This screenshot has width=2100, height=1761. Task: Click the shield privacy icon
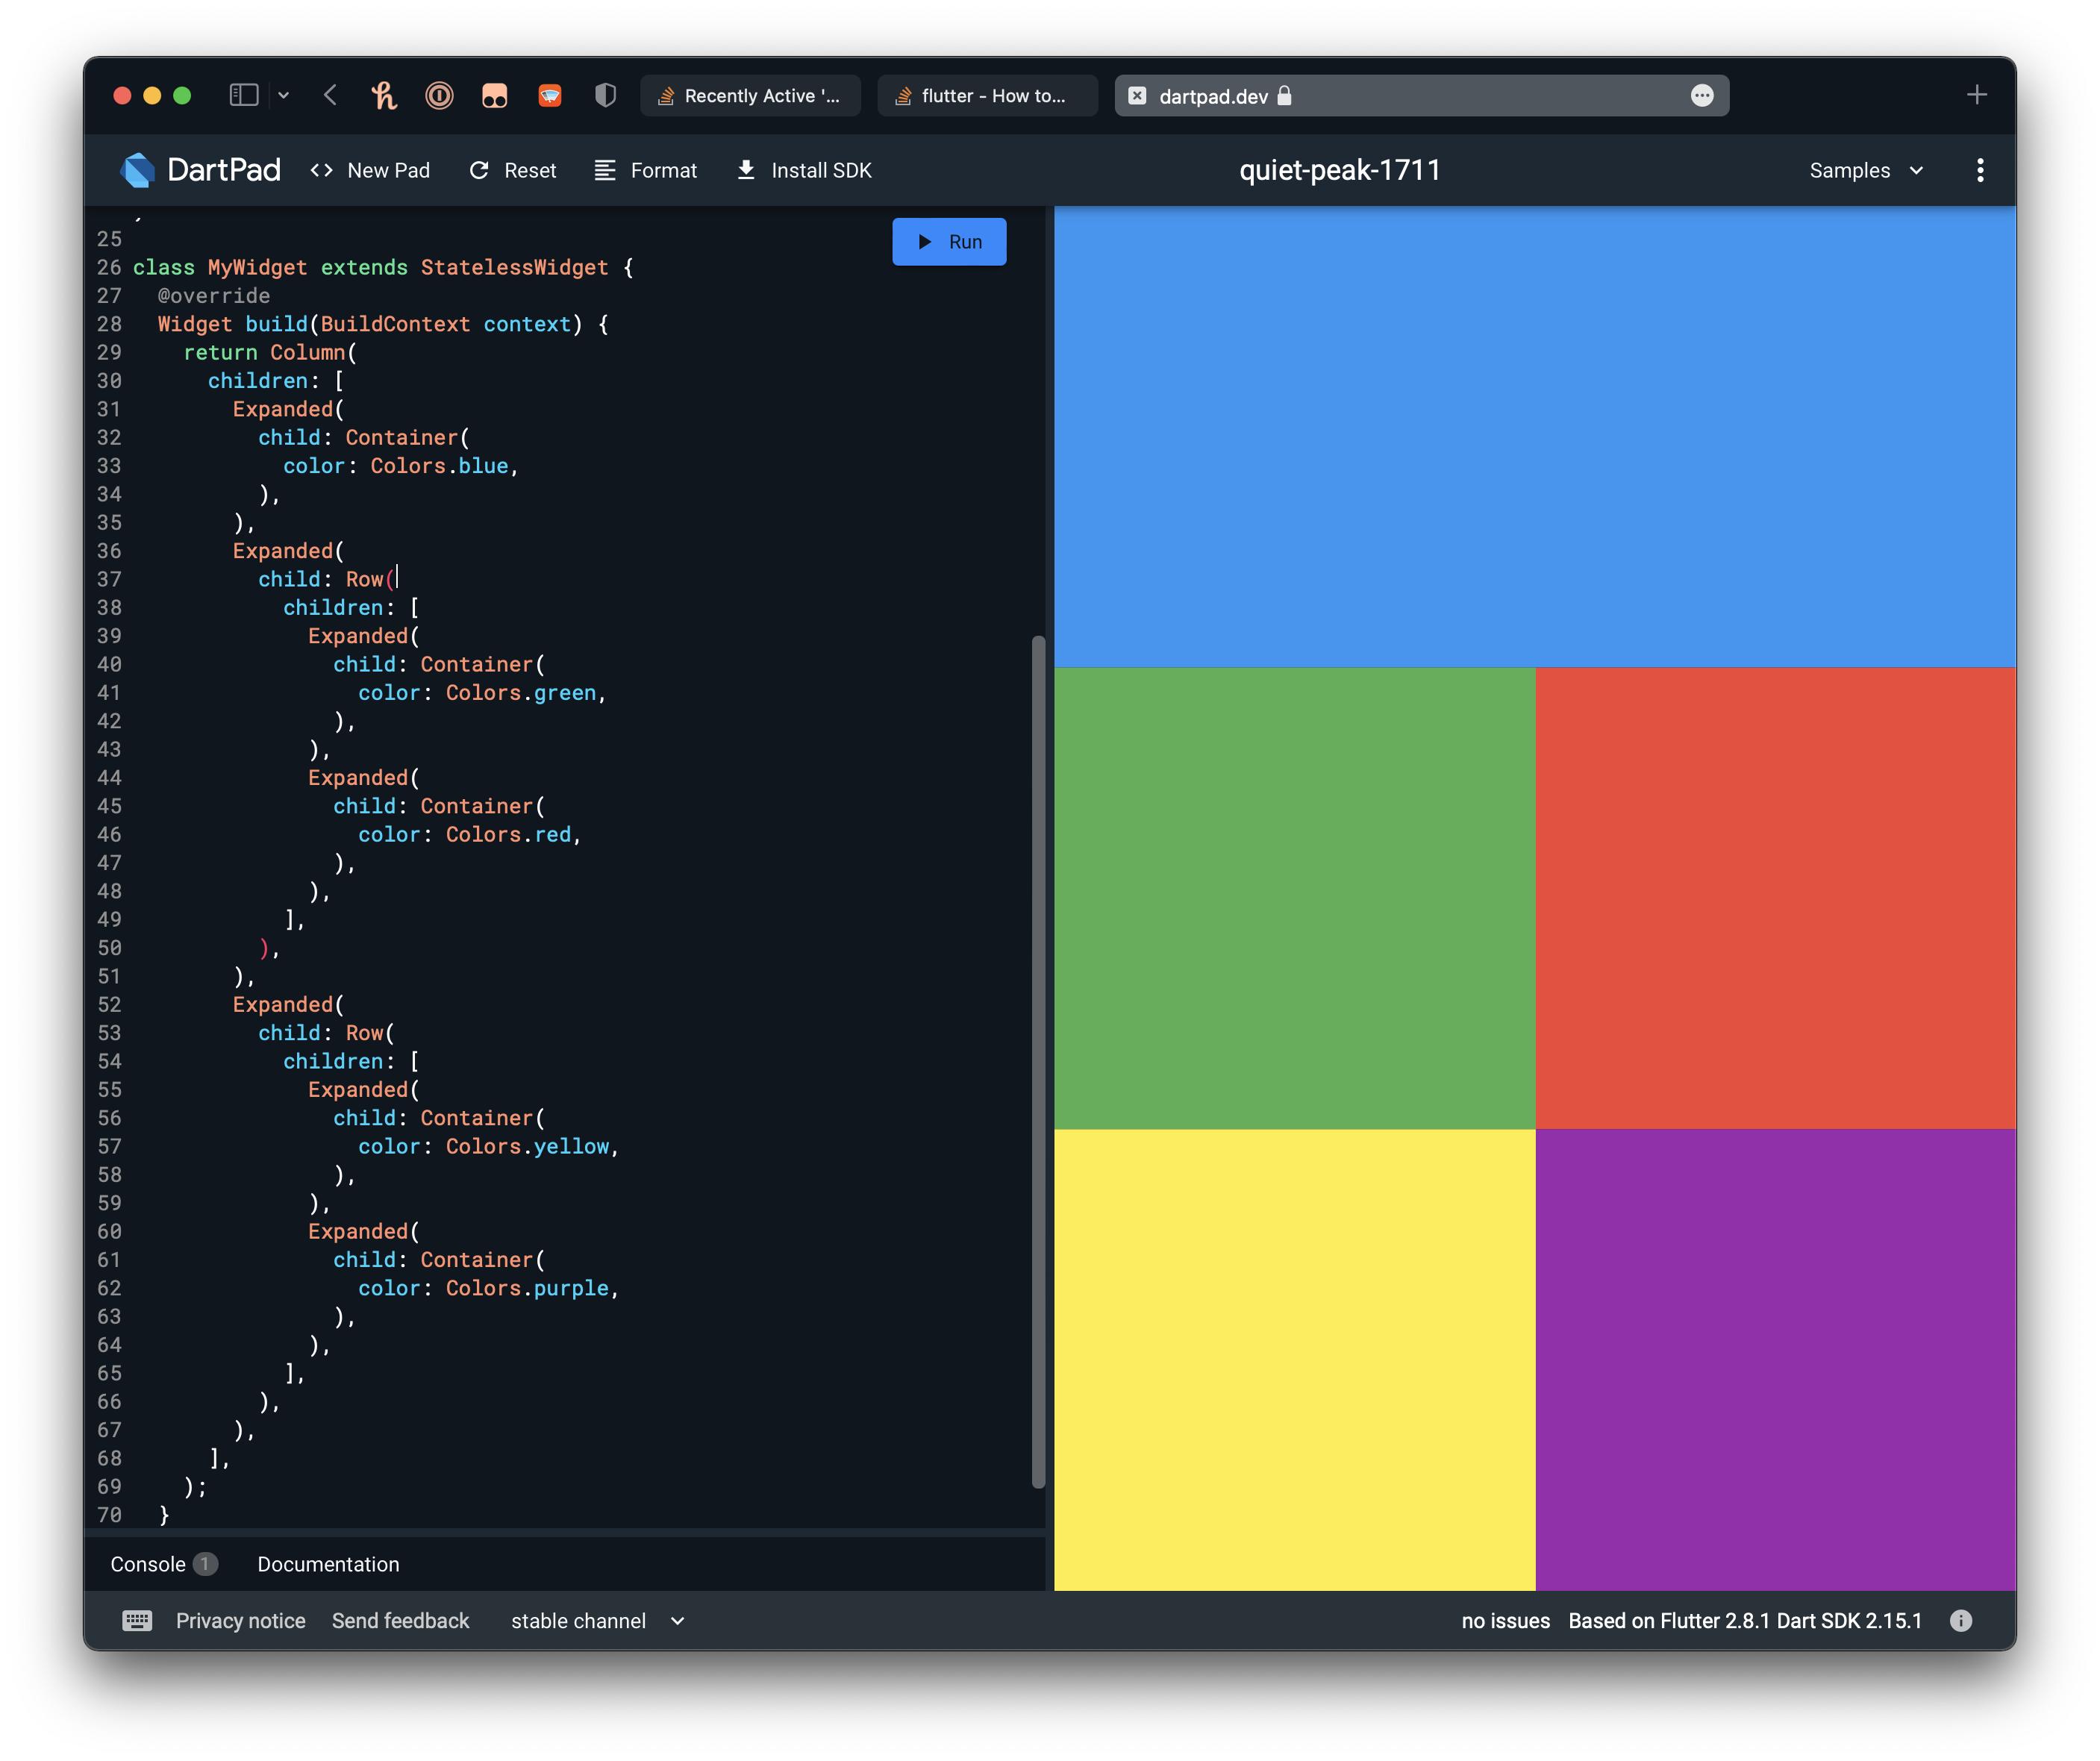tap(605, 95)
